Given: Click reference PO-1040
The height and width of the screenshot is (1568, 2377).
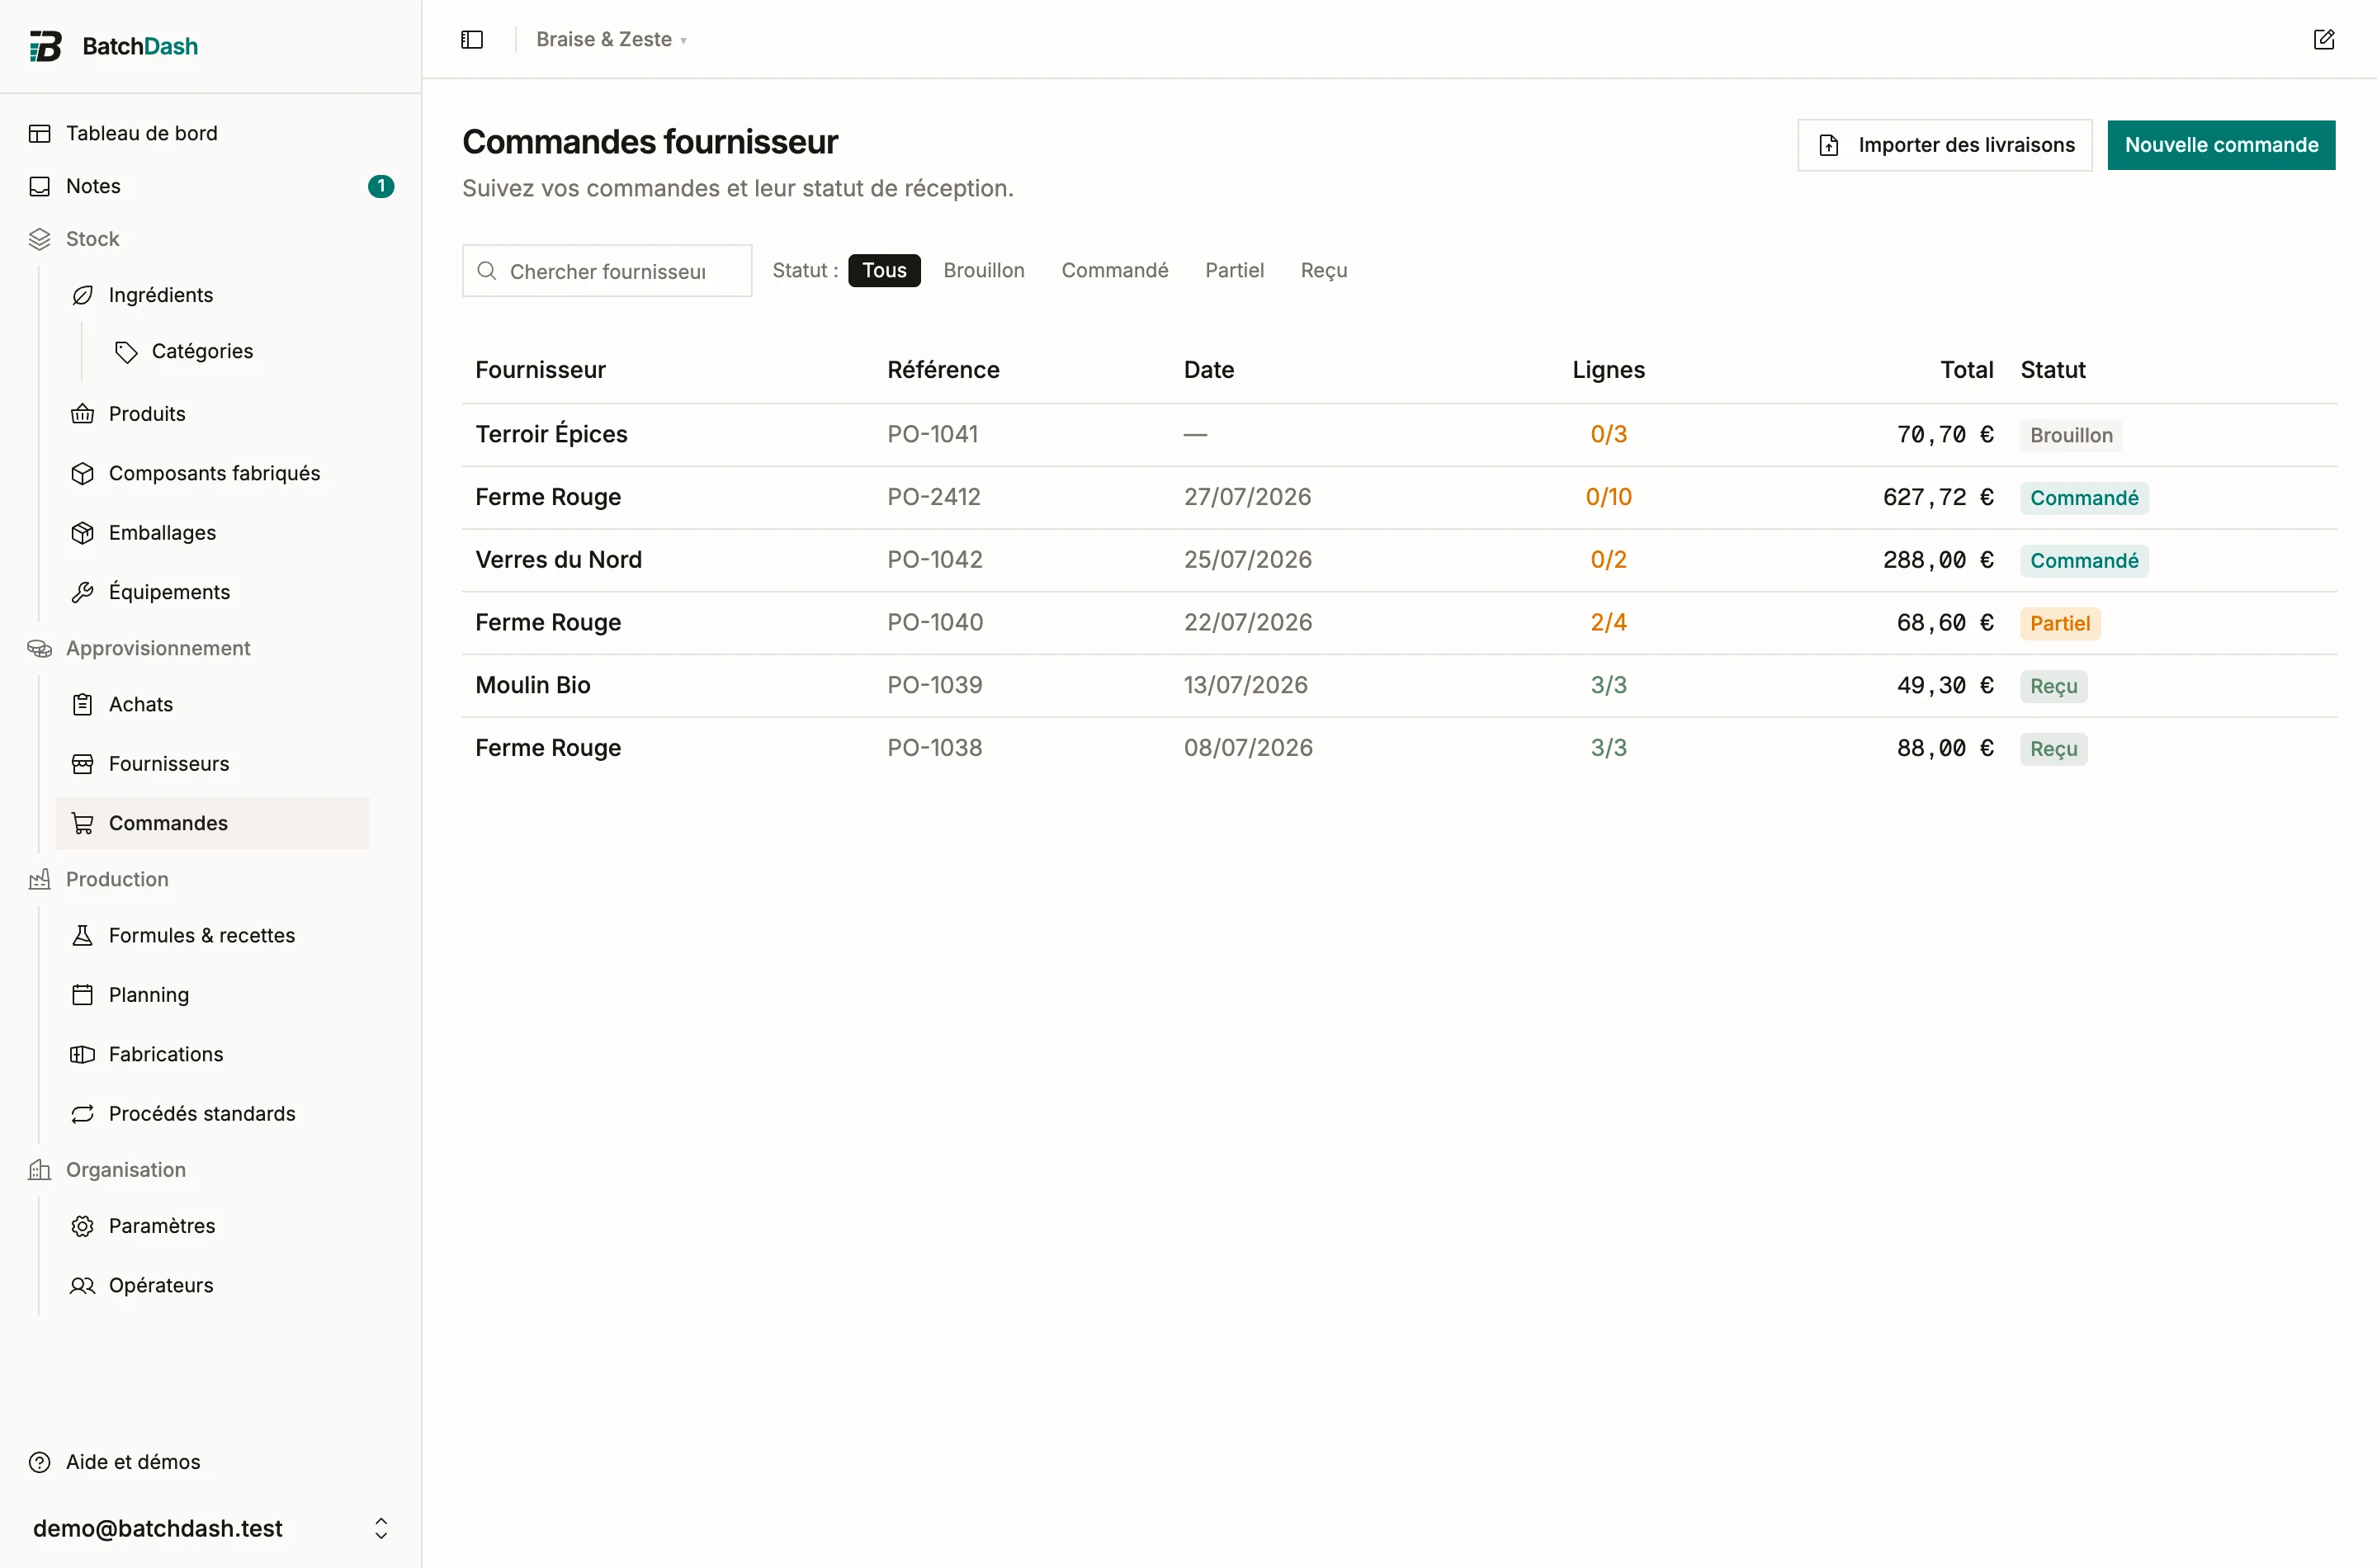Looking at the screenshot, I should tap(935, 622).
